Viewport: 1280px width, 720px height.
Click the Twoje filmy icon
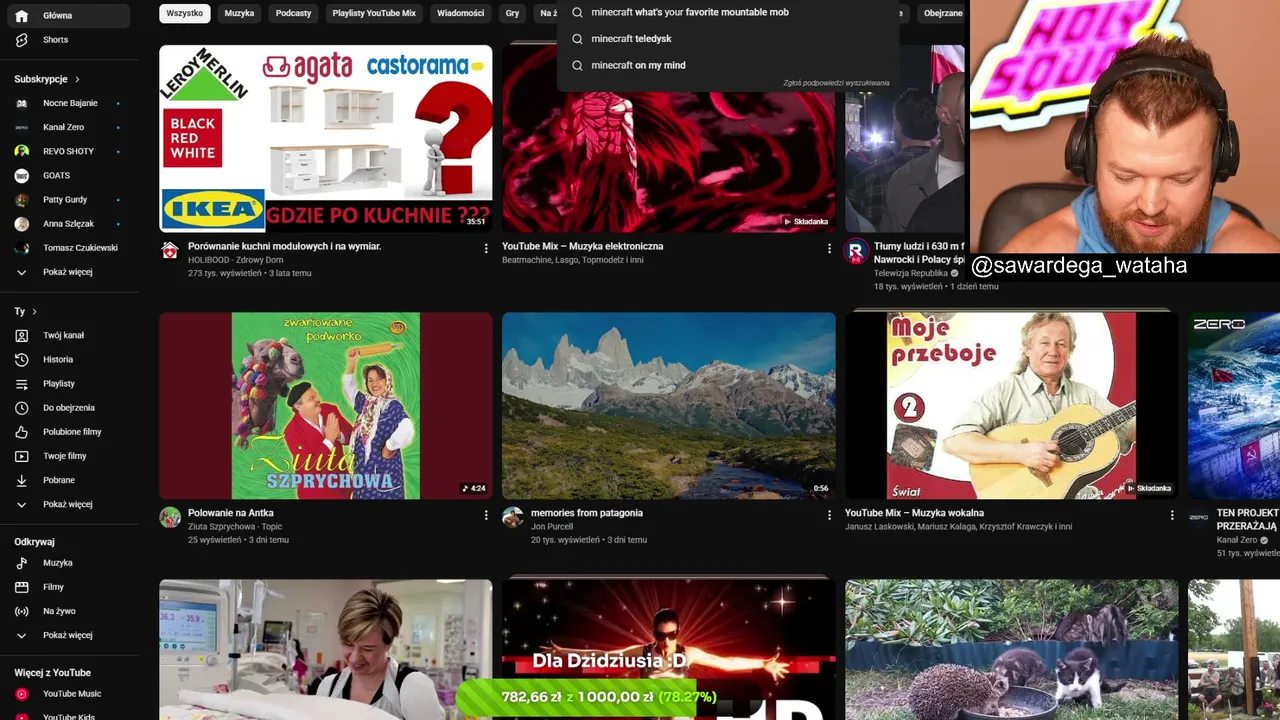click(21, 456)
